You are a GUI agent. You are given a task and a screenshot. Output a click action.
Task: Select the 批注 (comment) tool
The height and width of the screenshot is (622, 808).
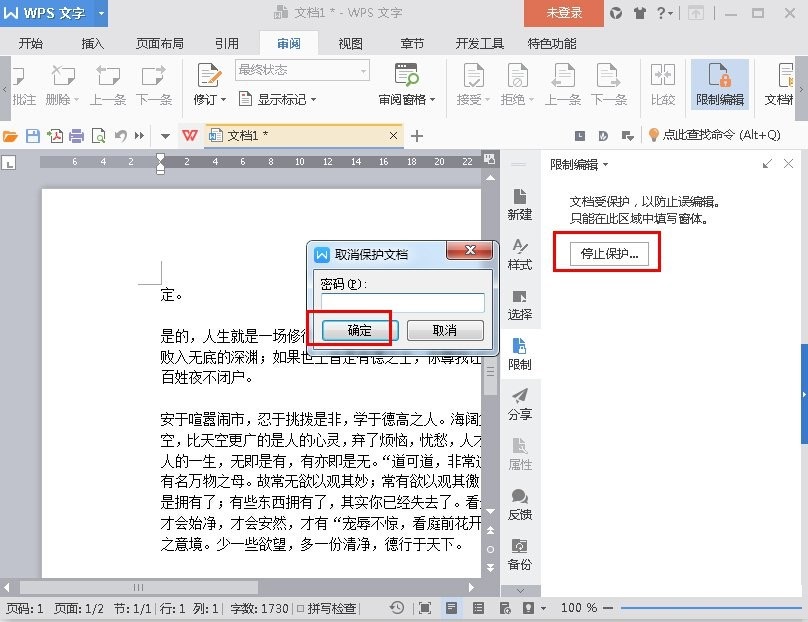click(x=22, y=85)
